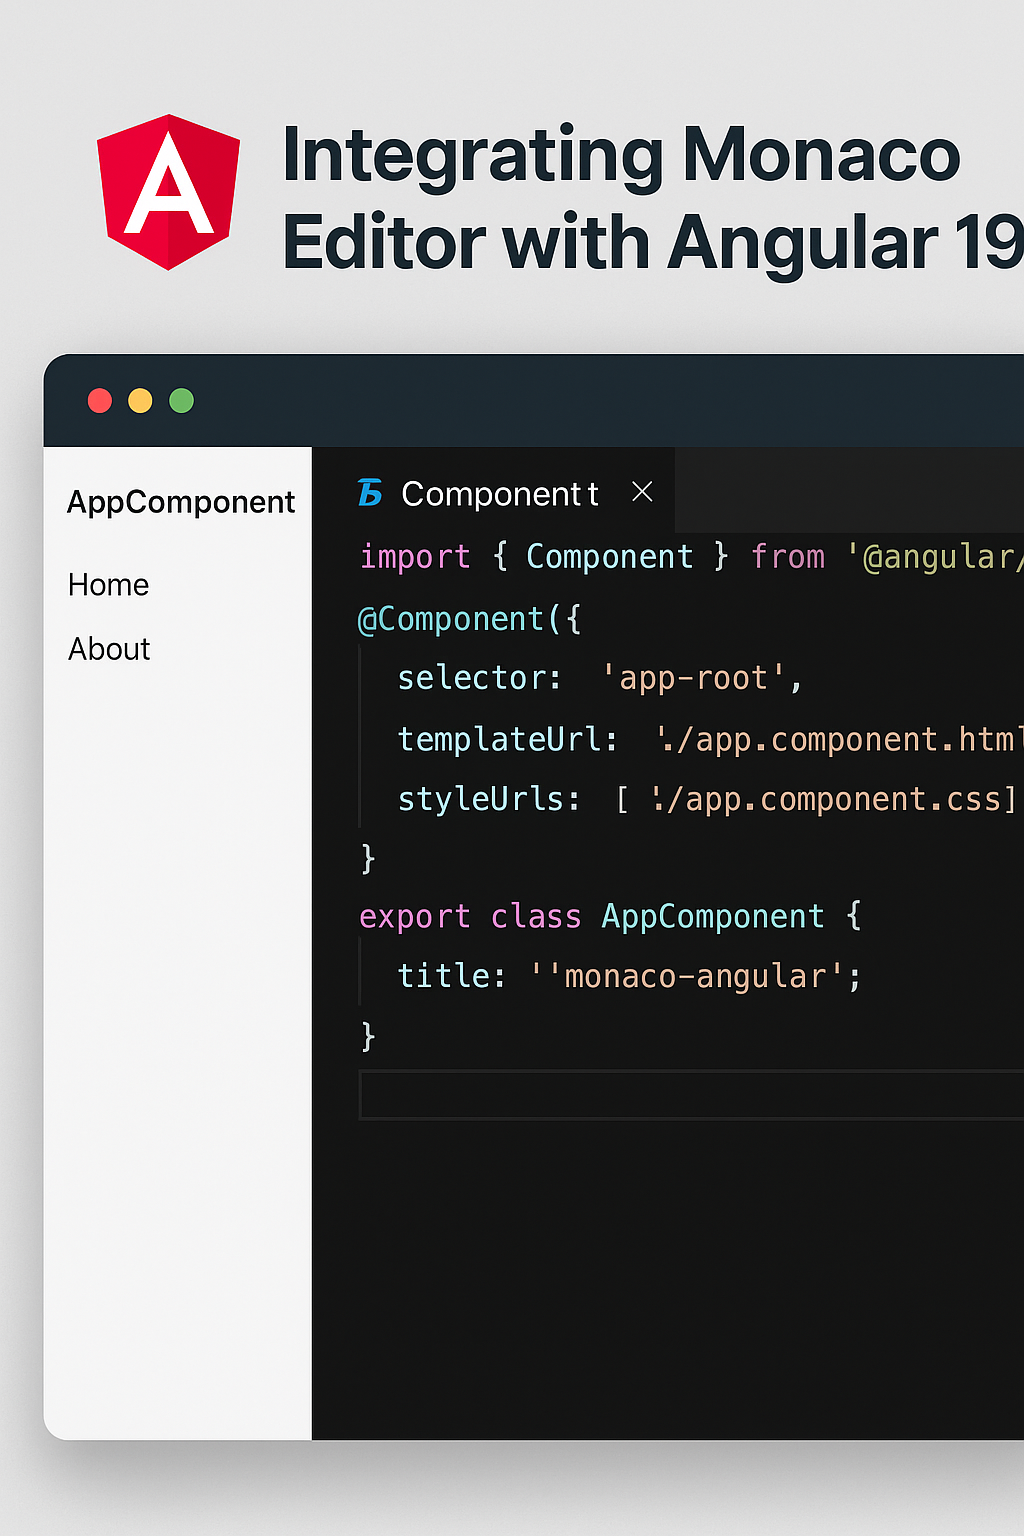Open the About navigation link

point(108,649)
